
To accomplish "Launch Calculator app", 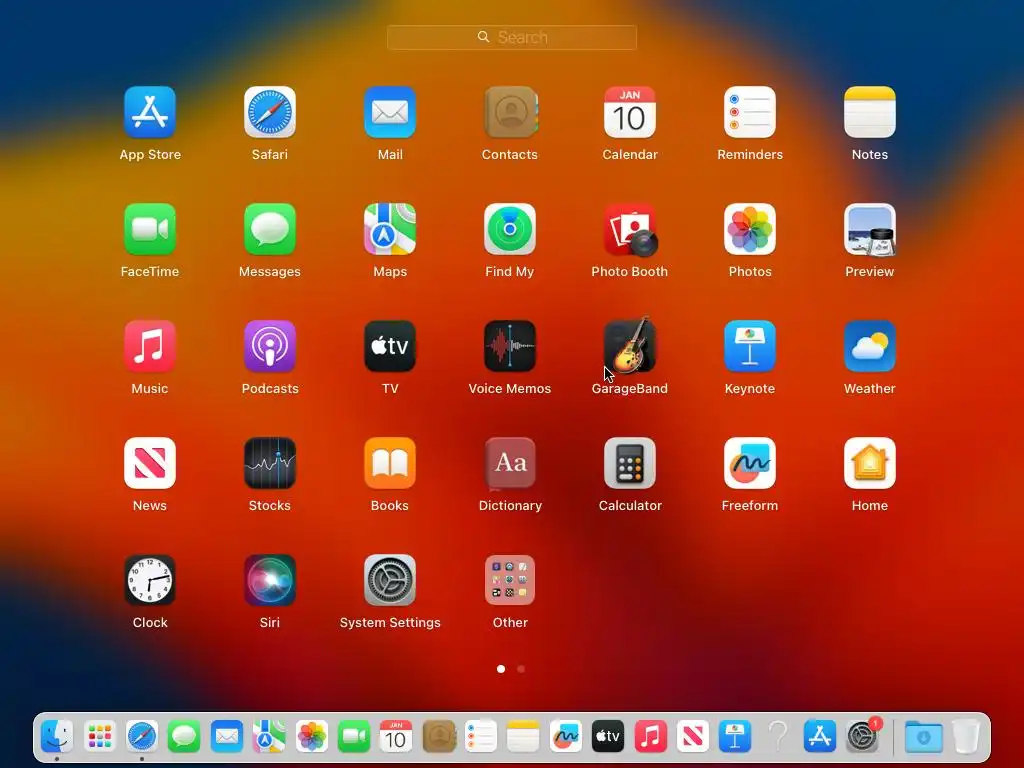I will tap(630, 463).
